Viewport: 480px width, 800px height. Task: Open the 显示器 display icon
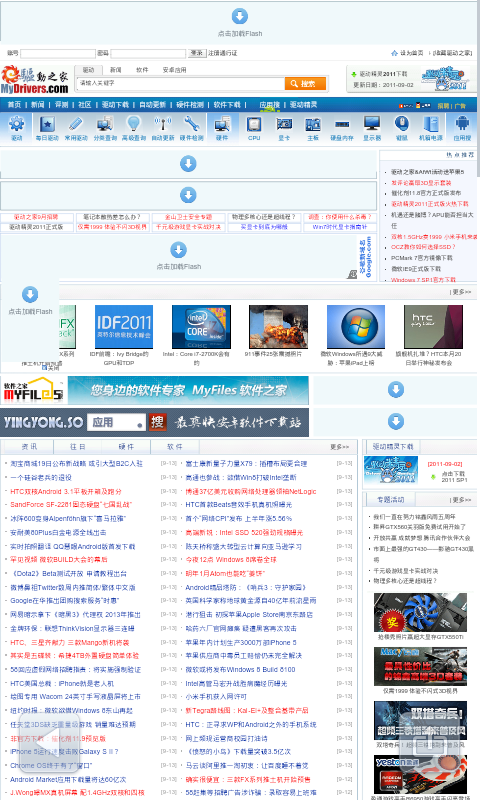click(372, 124)
